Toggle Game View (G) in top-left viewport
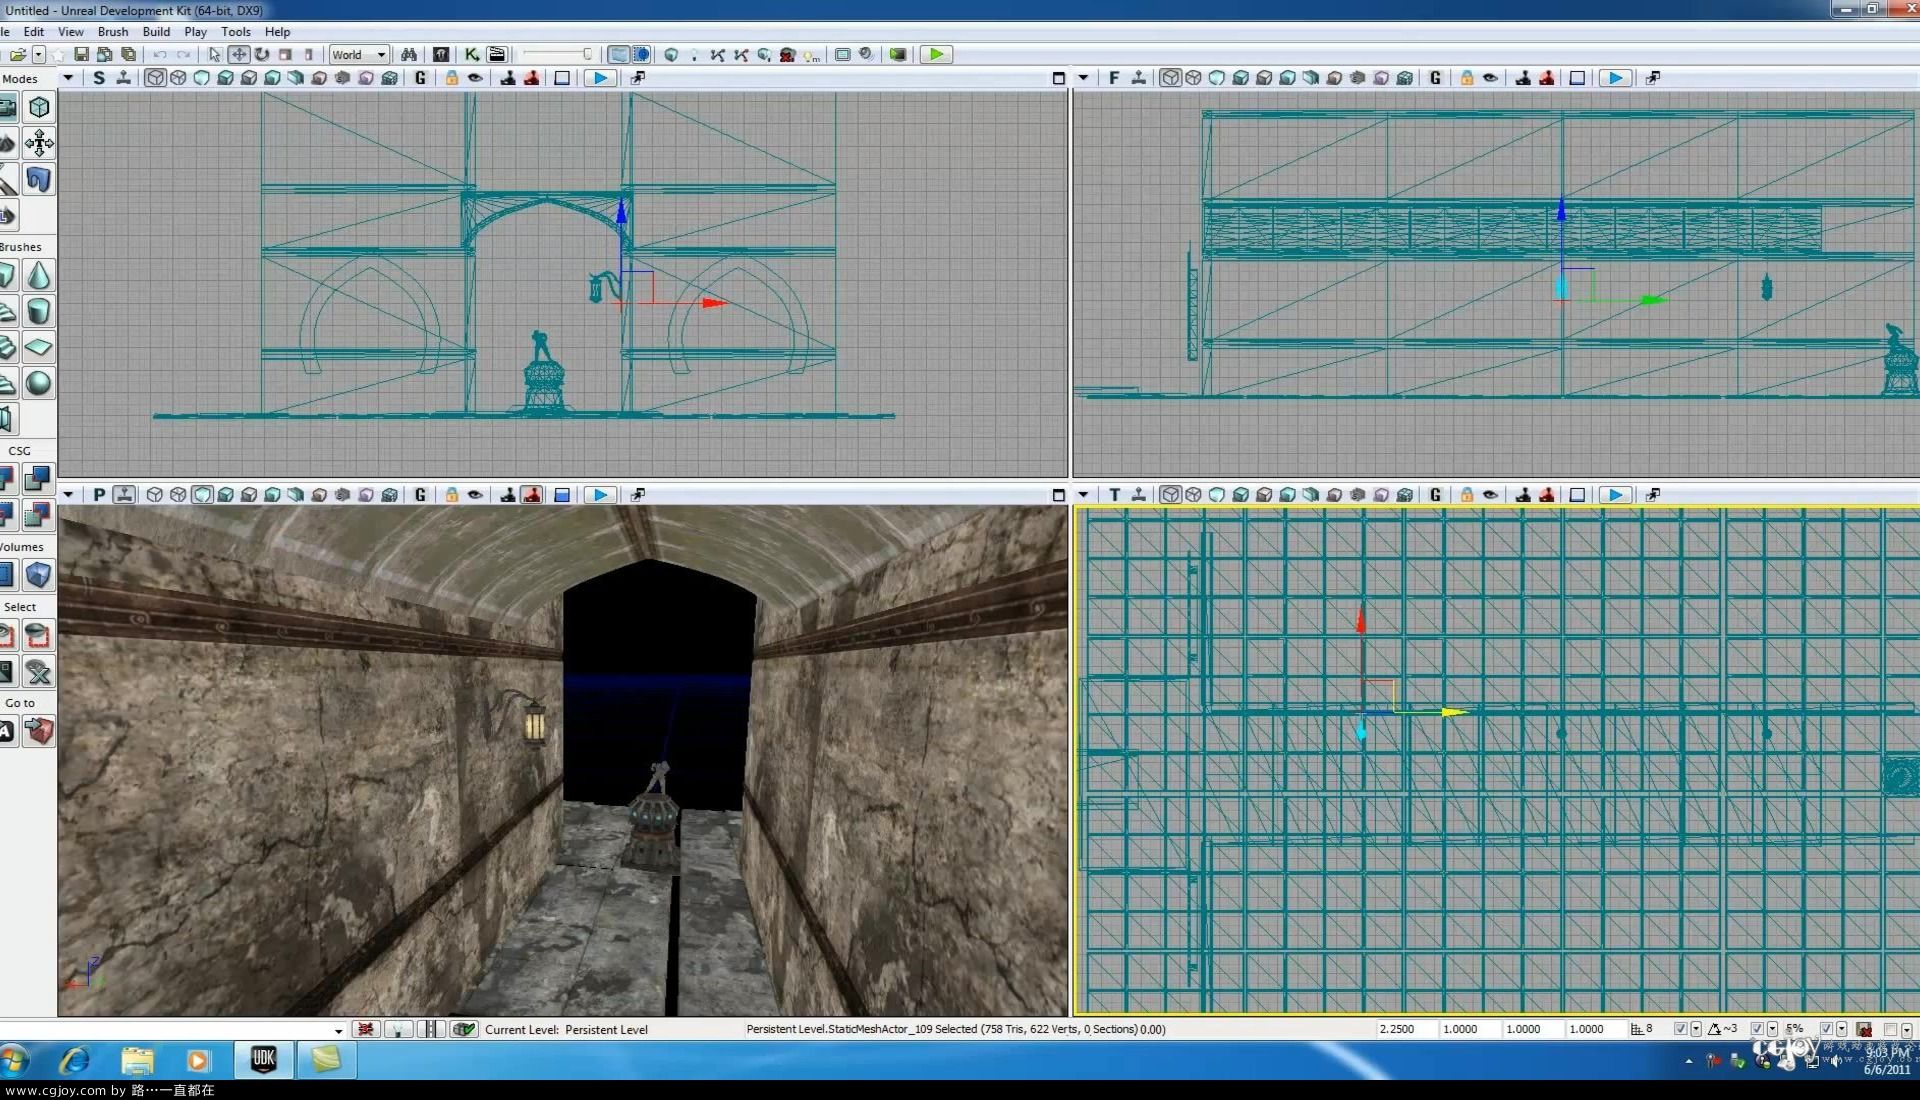 pyautogui.click(x=420, y=78)
